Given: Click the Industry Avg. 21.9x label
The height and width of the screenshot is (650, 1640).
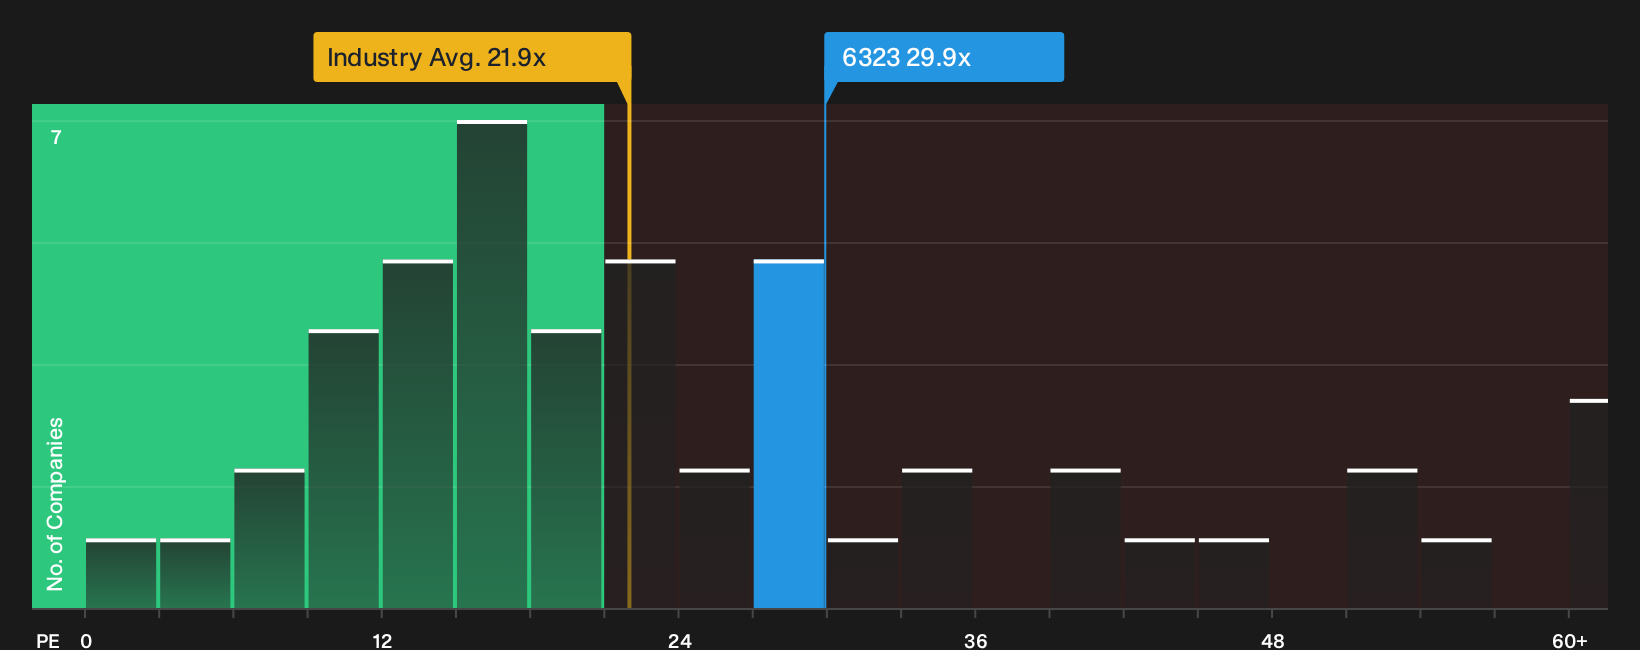Looking at the screenshot, I should click(472, 57).
